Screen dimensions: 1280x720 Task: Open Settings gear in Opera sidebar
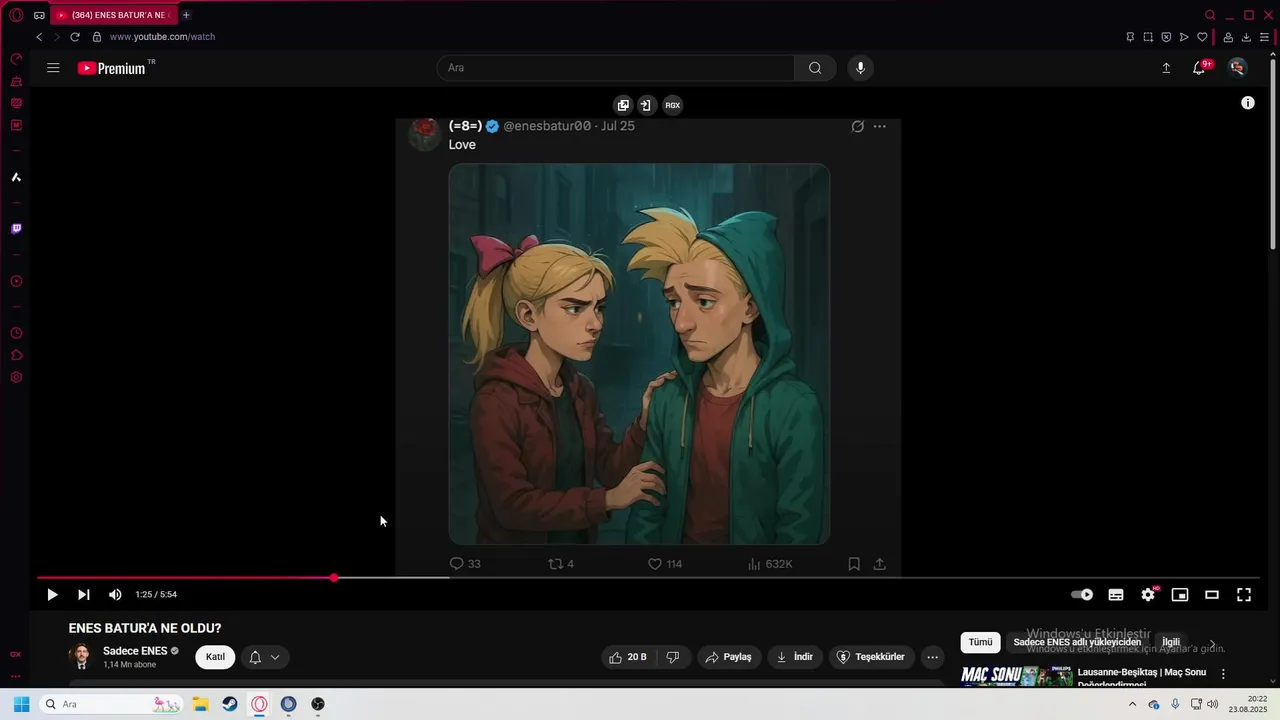pyautogui.click(x=16, y=377)
